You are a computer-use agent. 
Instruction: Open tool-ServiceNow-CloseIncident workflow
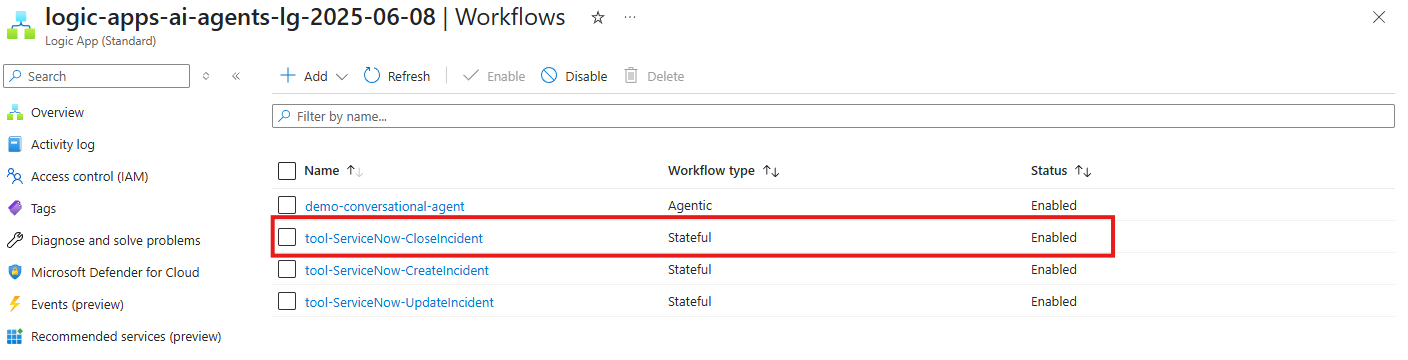394,238
